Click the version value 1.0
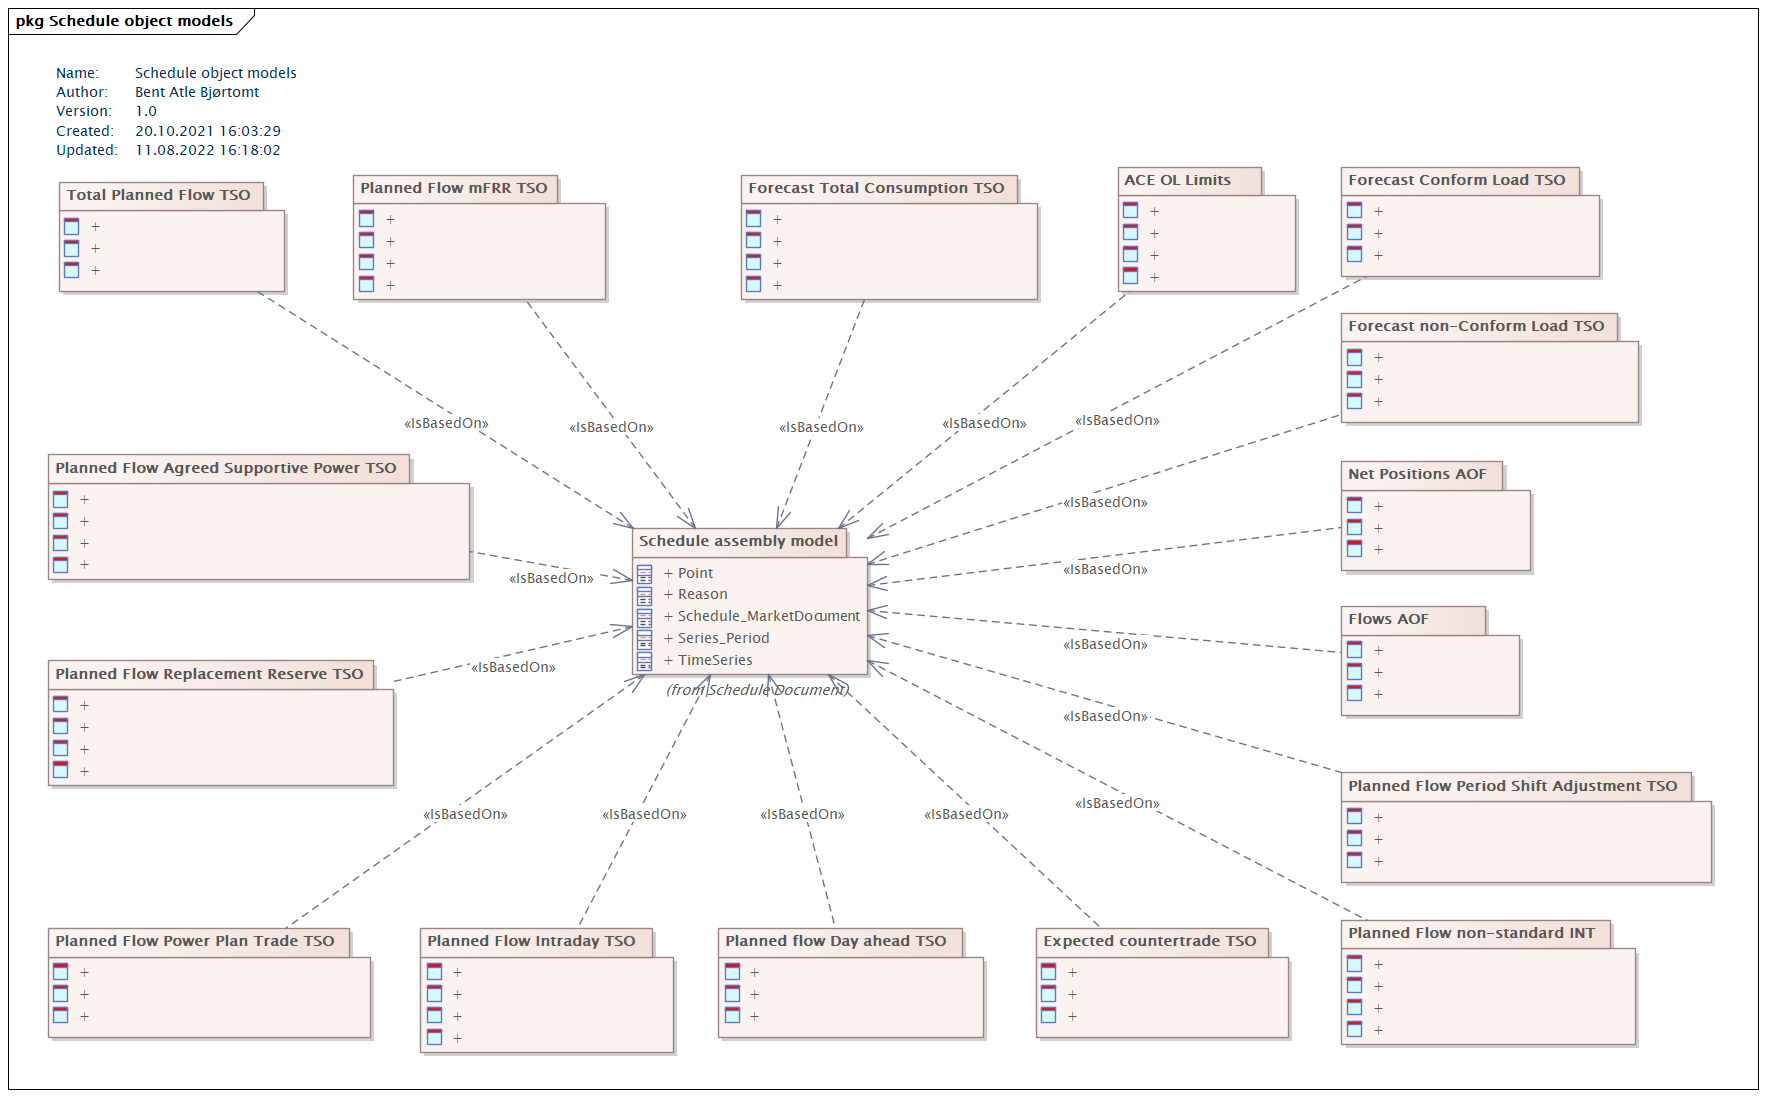Image resolution: width=1766 pixels, height=1097 pixels. (146, 111)
